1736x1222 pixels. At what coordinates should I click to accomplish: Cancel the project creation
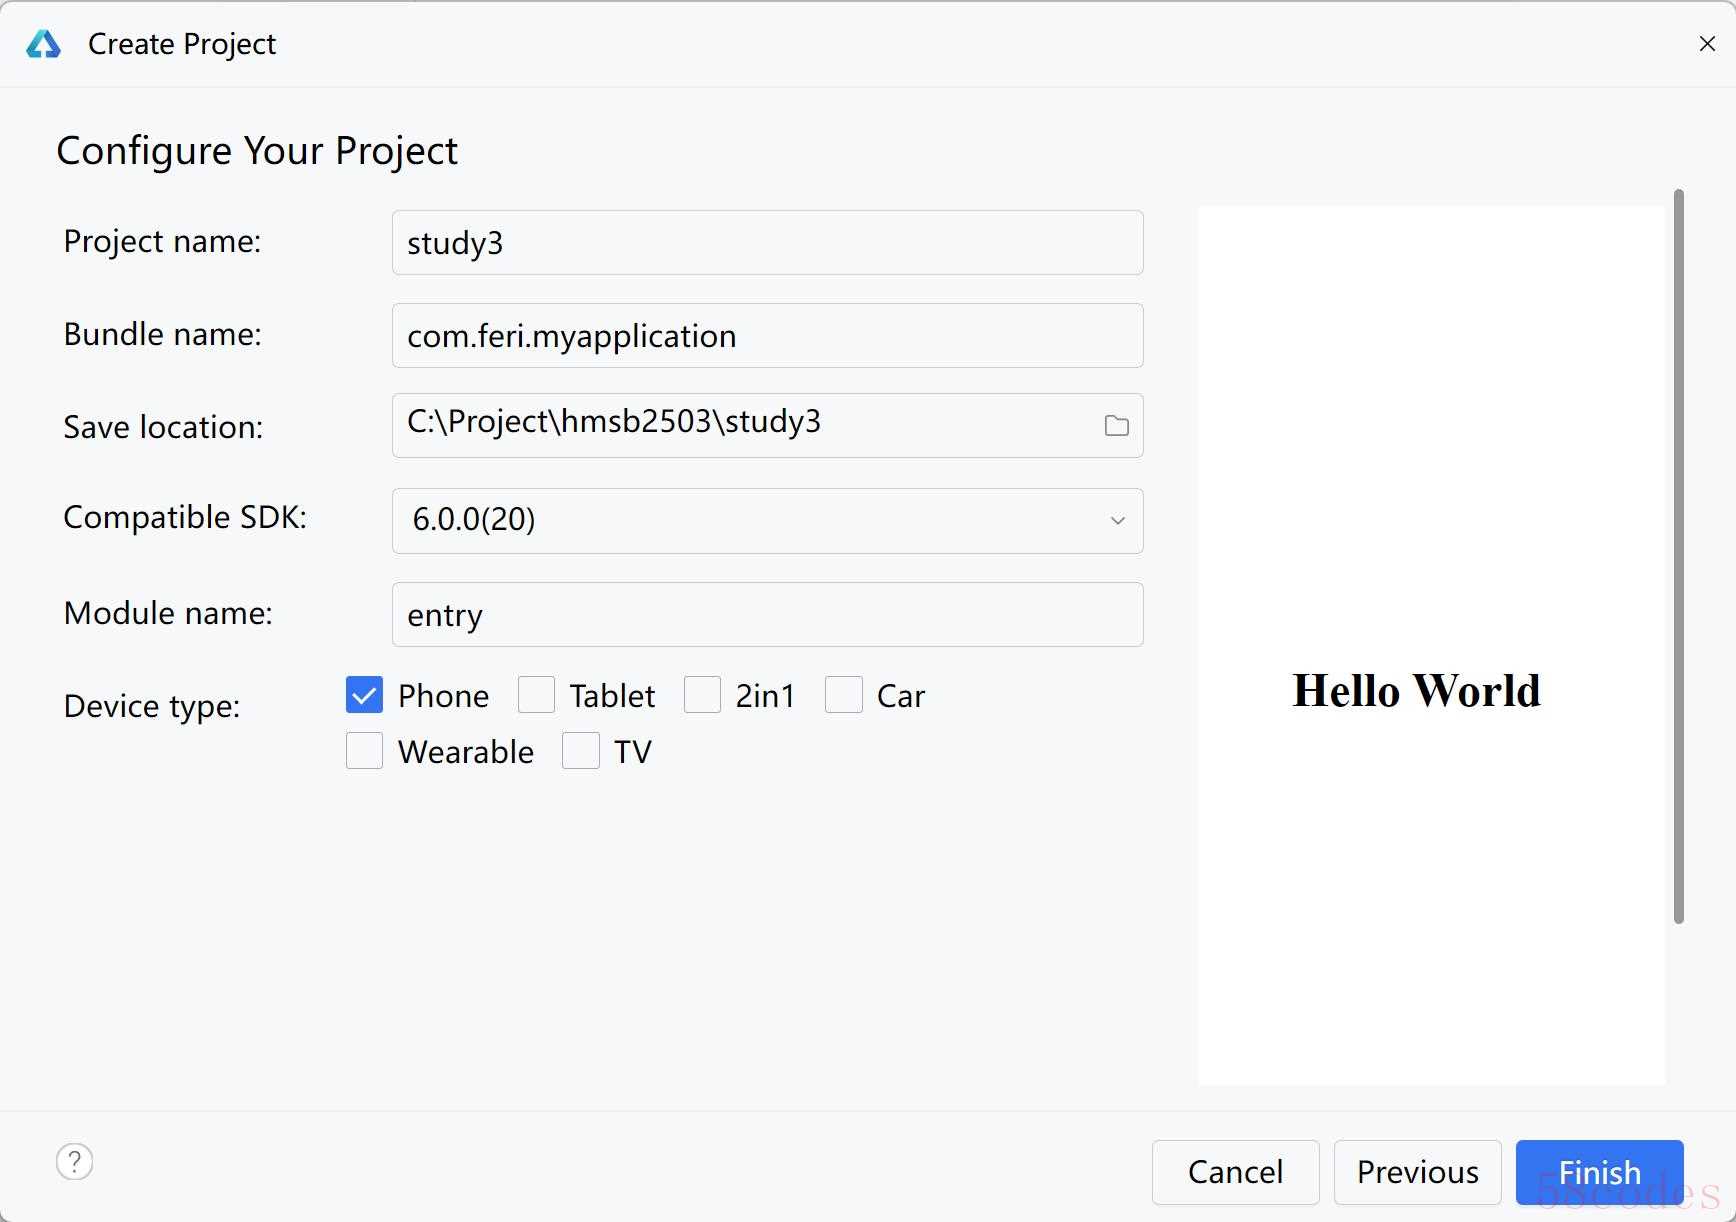pyautogui.click(x=1235, y=1172)
